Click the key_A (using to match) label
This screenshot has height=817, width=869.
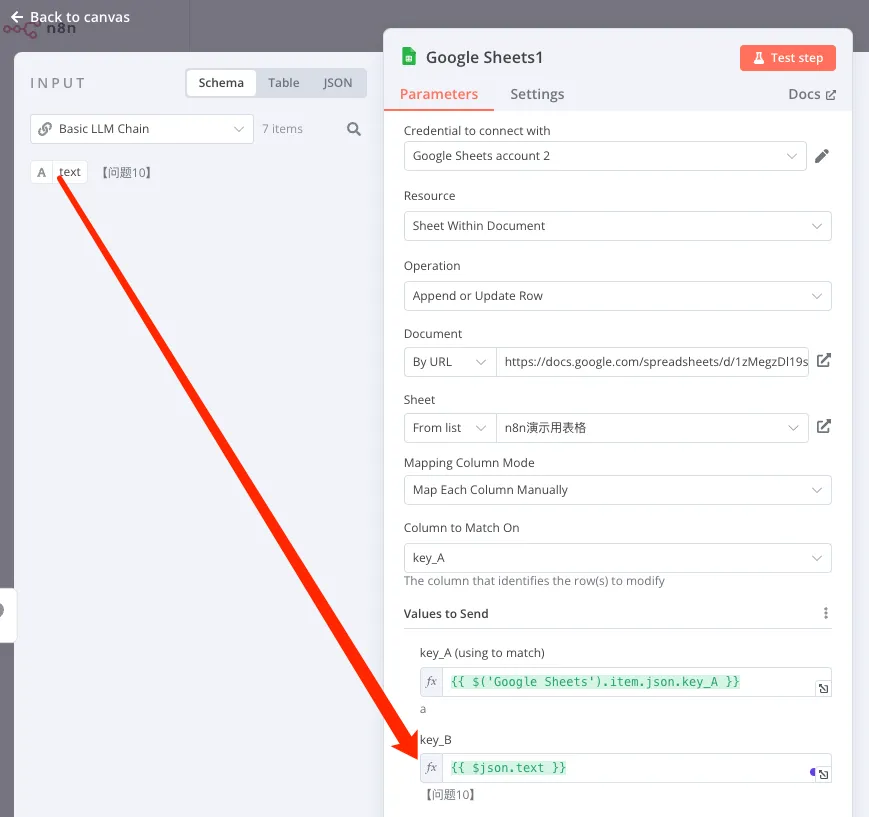[x=482, y=653]
